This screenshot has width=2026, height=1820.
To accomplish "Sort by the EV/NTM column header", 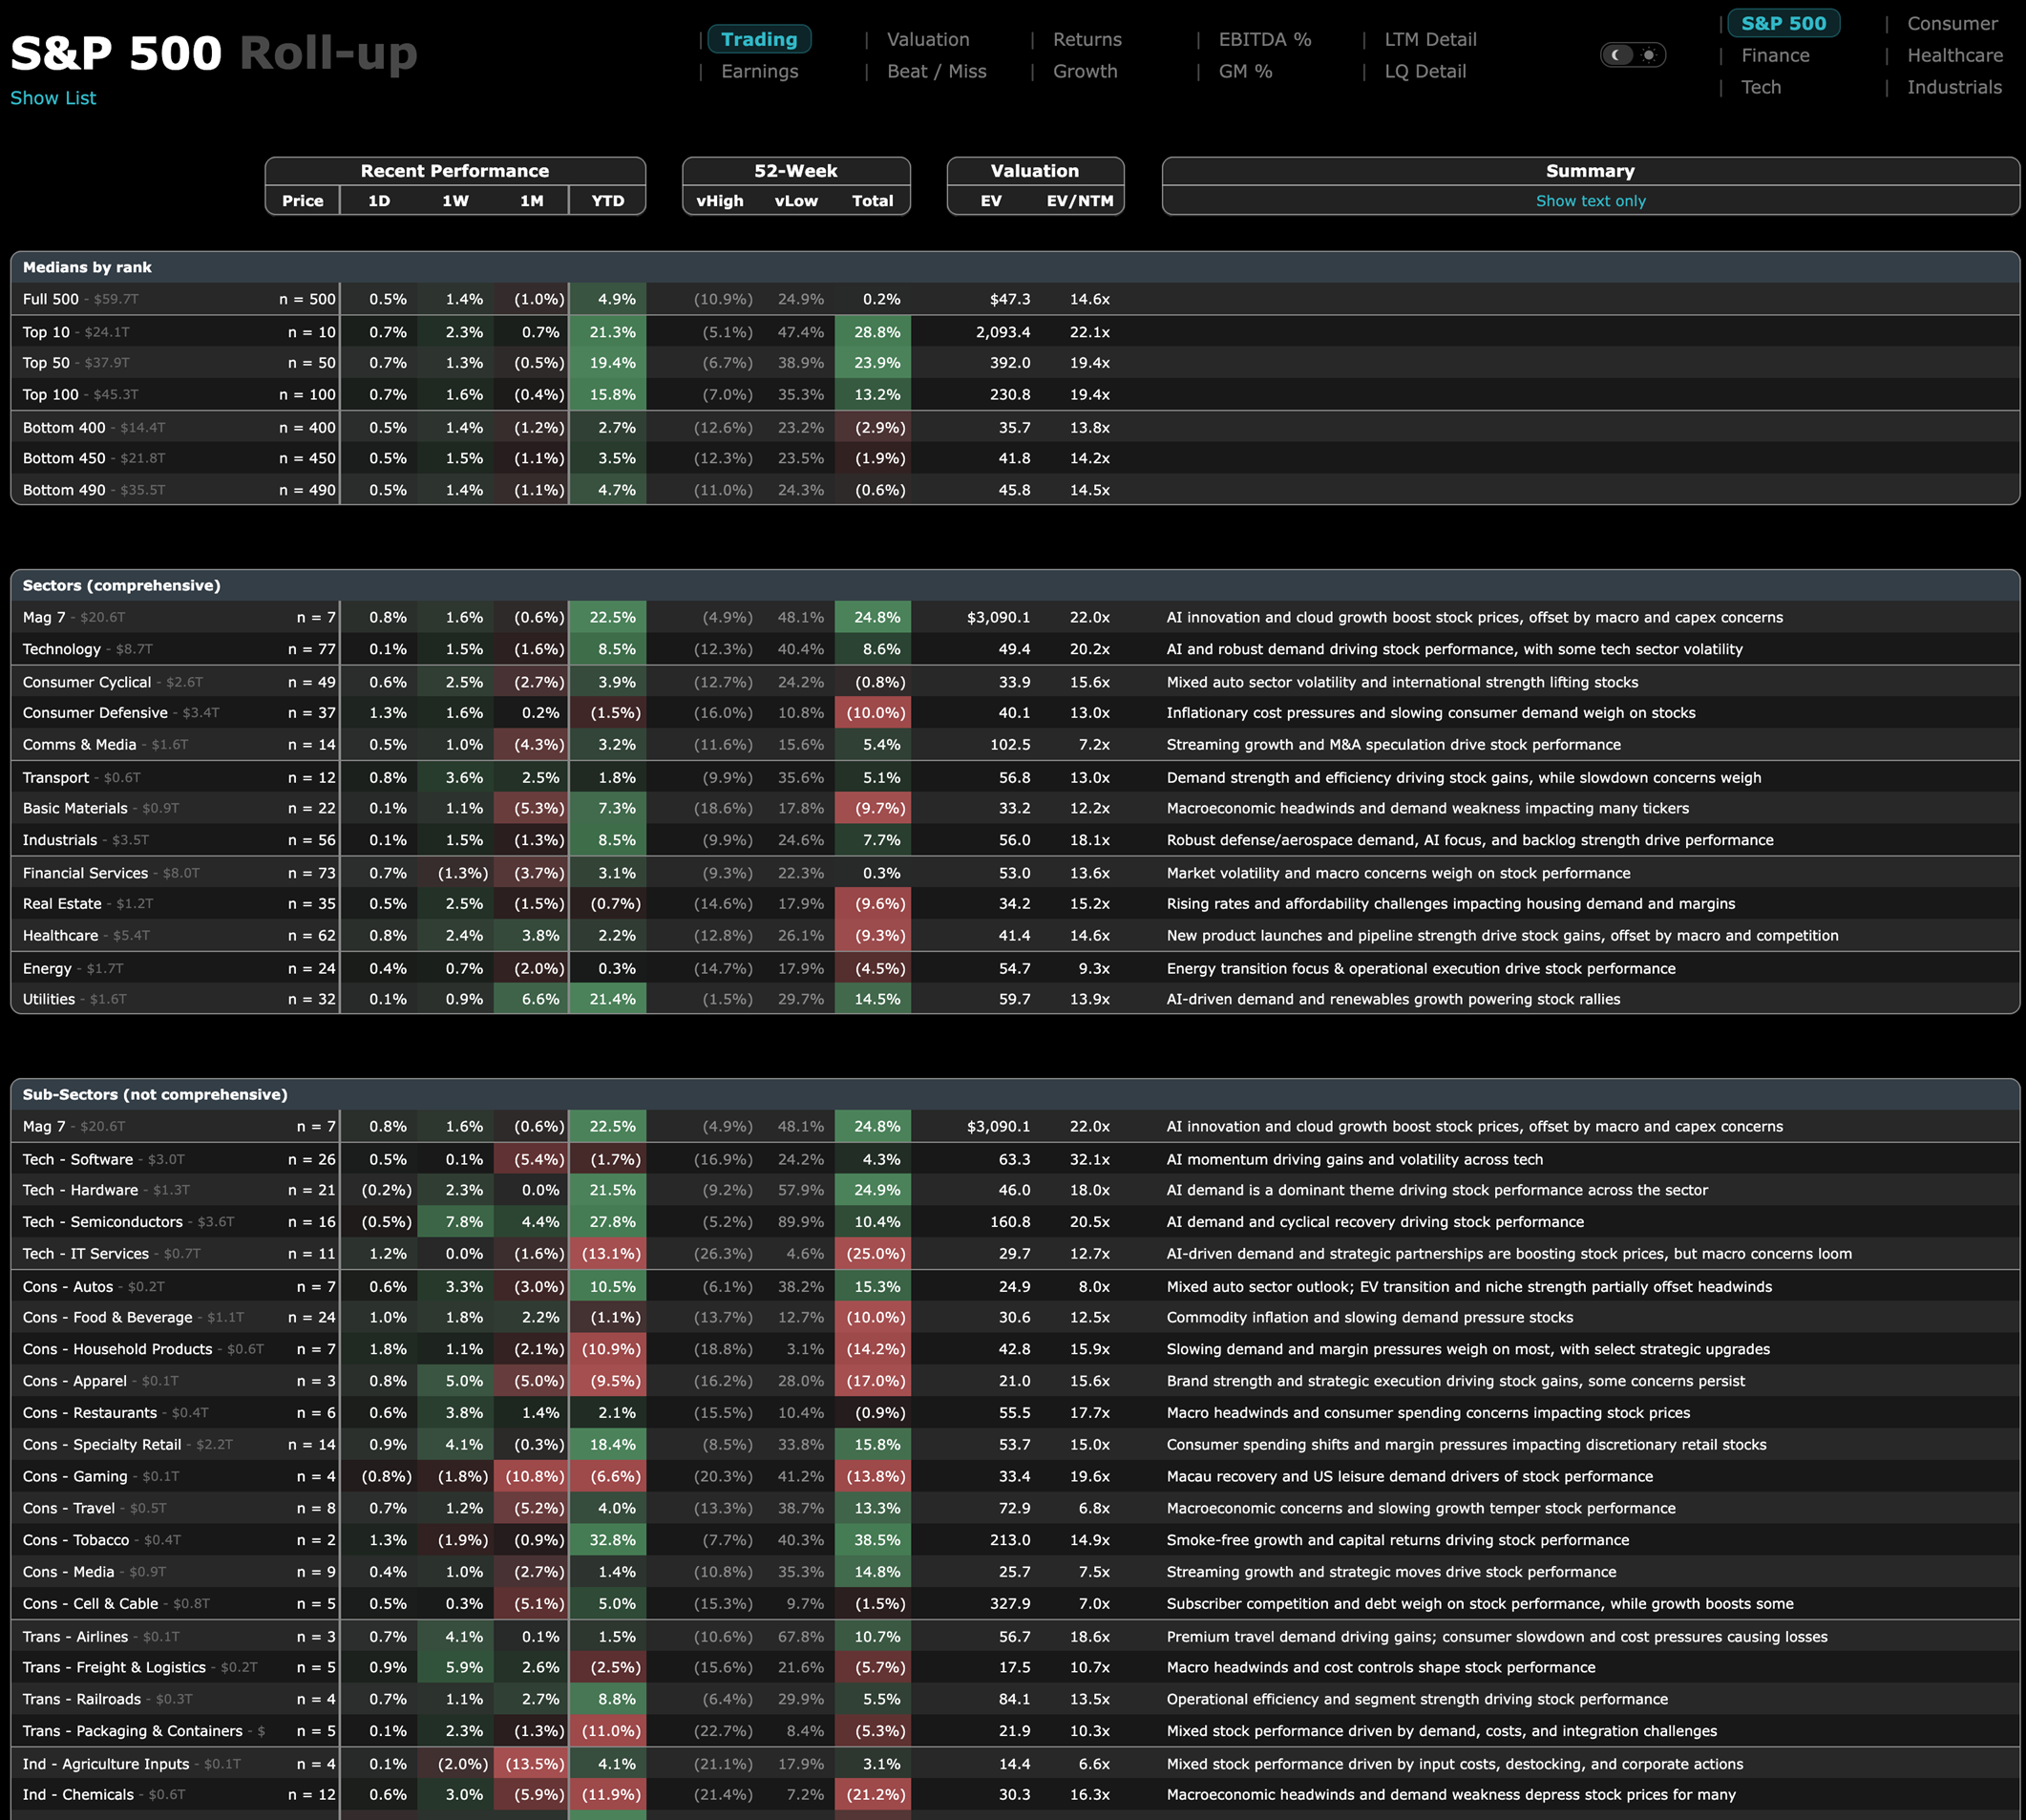I will click(1079, 201).
